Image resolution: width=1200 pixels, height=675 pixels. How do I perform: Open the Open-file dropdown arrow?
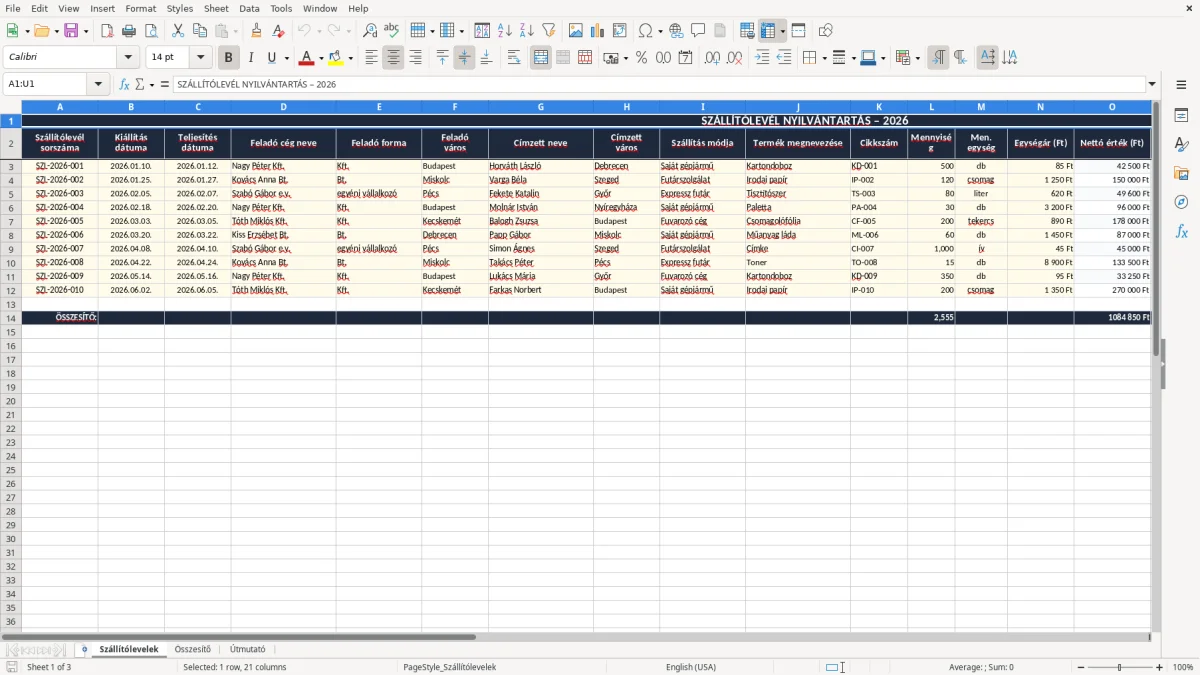[56, 31]
